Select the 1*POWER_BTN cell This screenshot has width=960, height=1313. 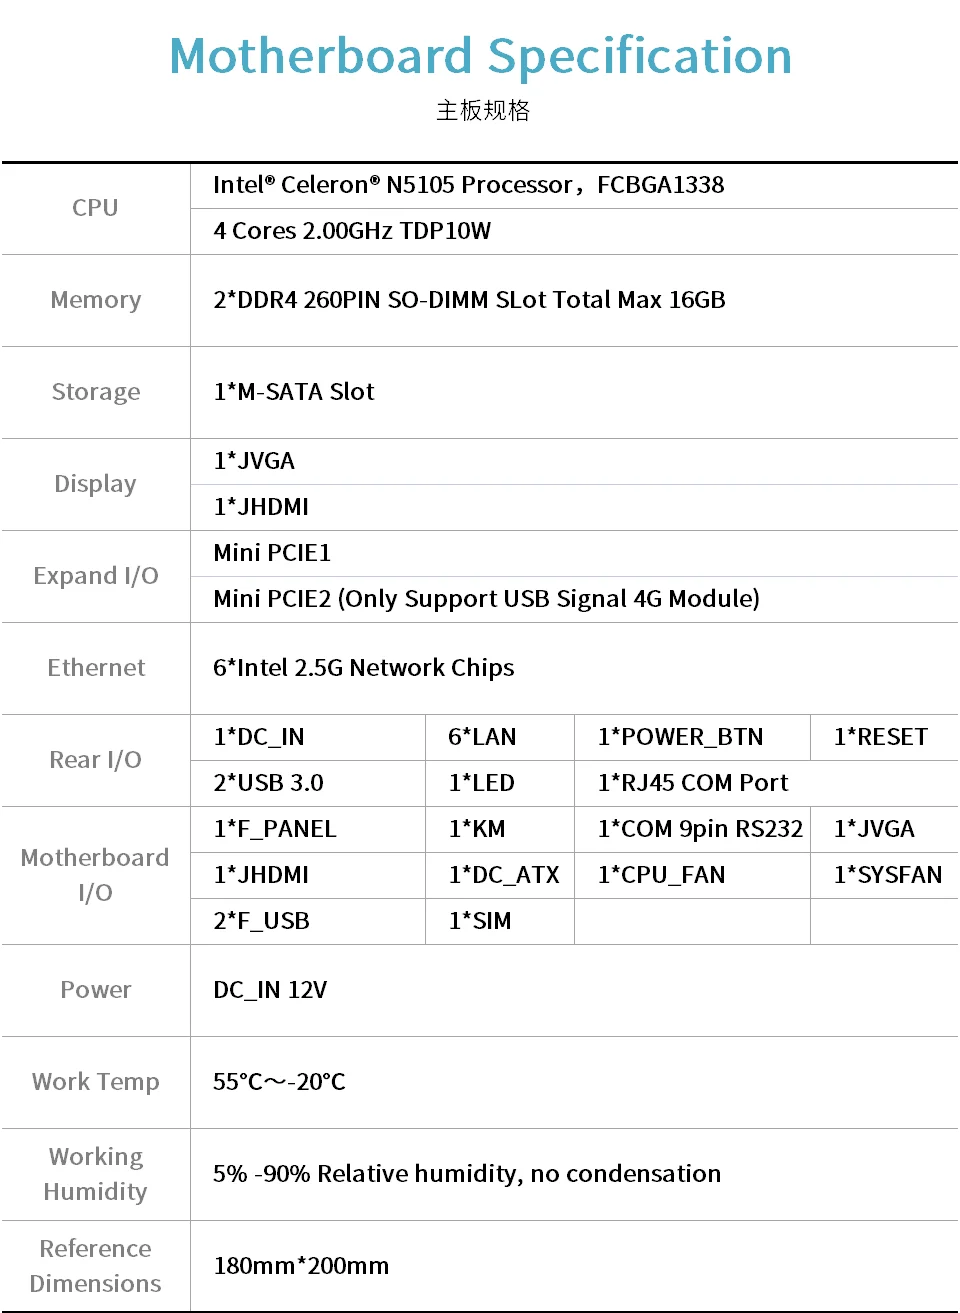click(x=680, y=737)
